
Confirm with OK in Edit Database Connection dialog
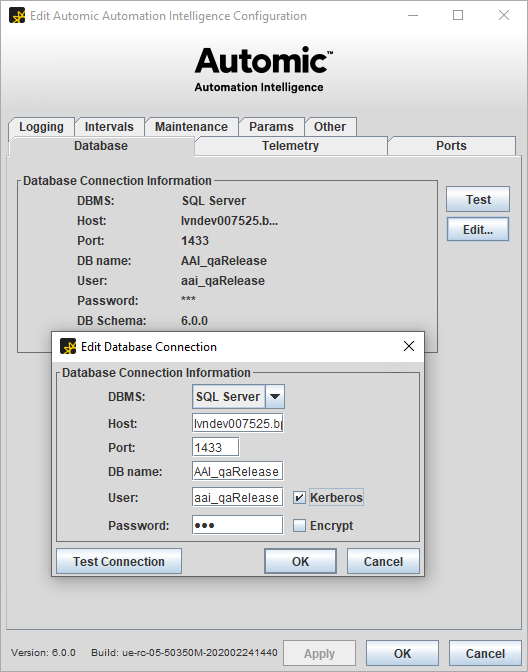300,561
